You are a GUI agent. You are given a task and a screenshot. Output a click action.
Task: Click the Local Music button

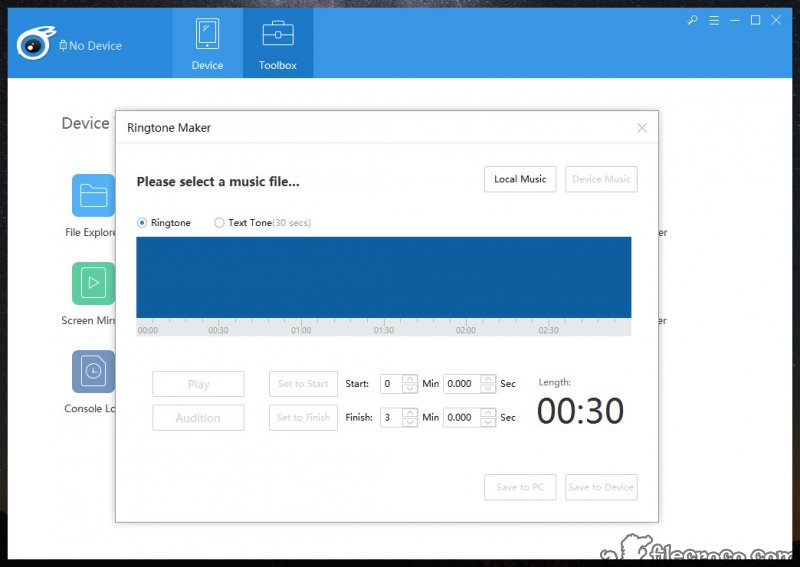pos(520,179)
